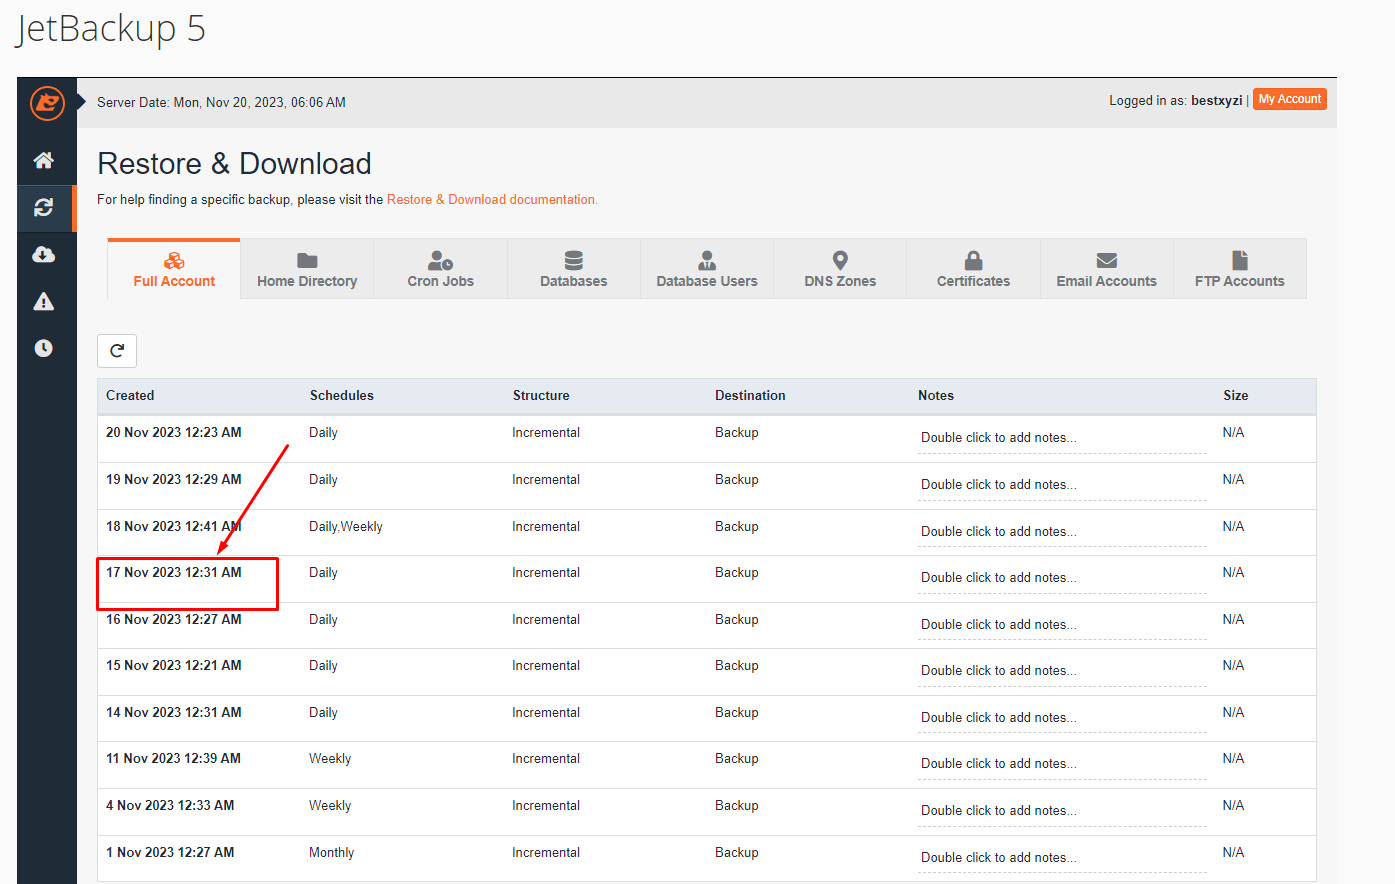
Task: Click the FTP Accounts file icon
Action: tap(1240, 260)
